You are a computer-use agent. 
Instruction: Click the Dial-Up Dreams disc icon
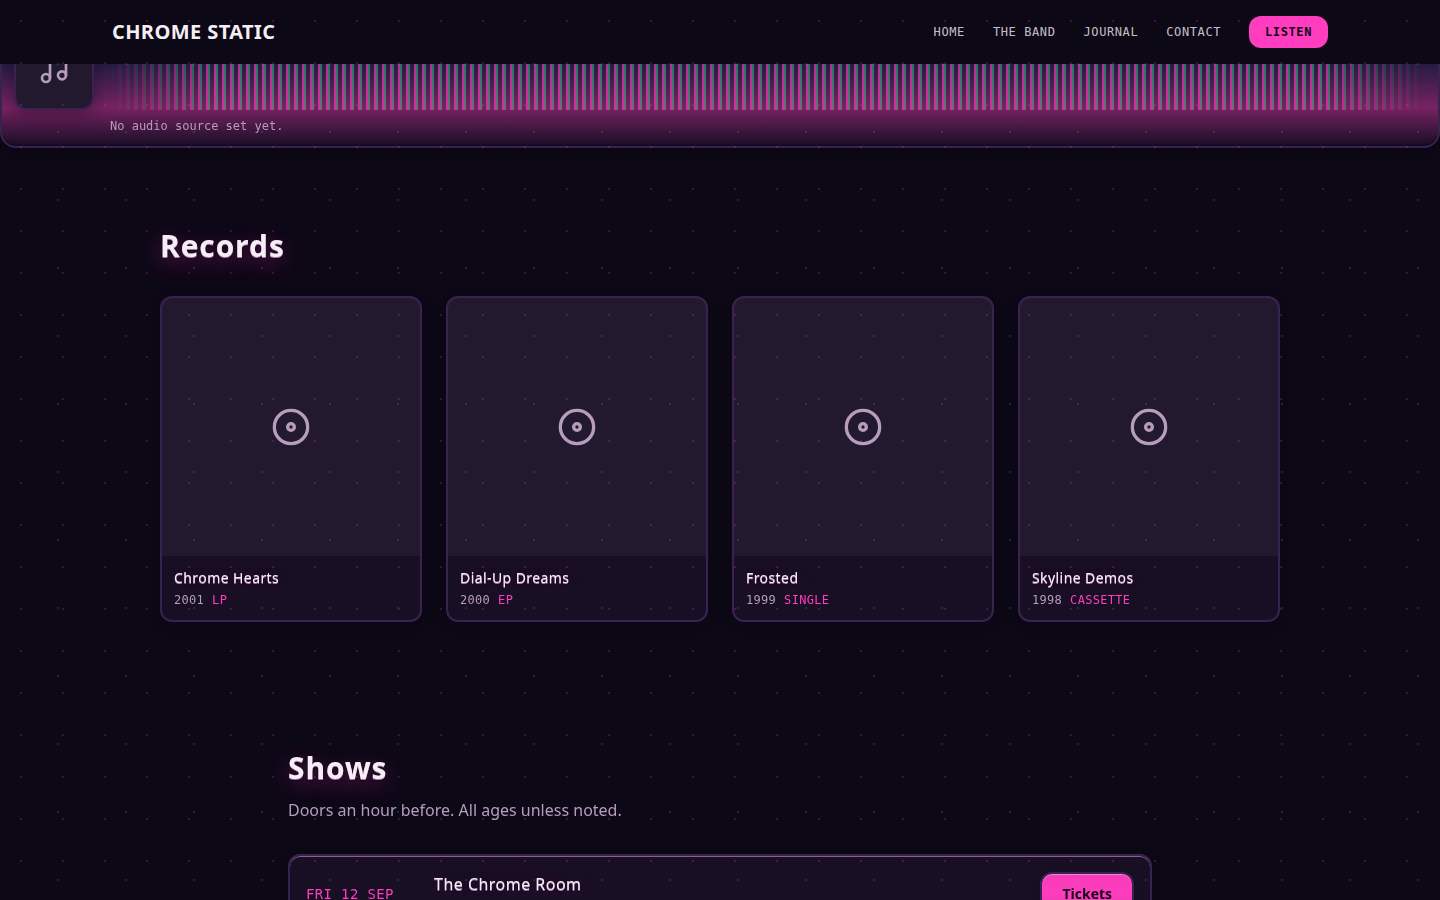[x=577, y=427]
